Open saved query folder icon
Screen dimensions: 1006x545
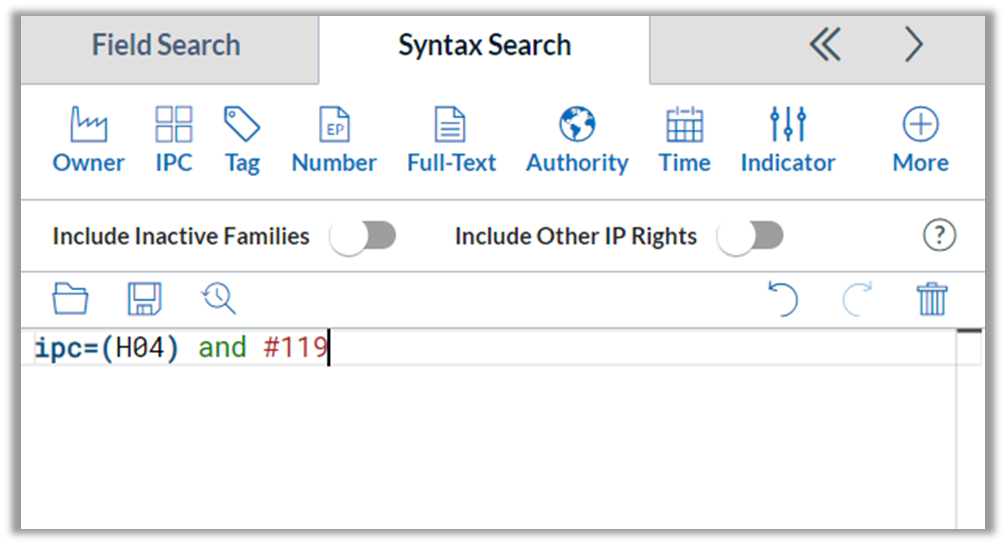(x=70, y=298)
